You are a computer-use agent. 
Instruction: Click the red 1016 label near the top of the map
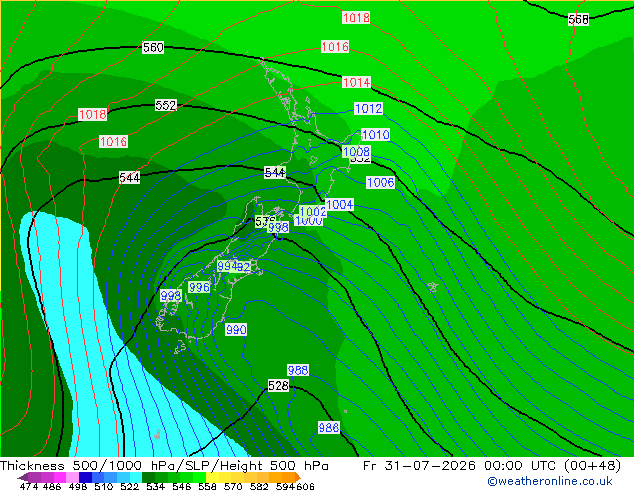pos(335,46)
